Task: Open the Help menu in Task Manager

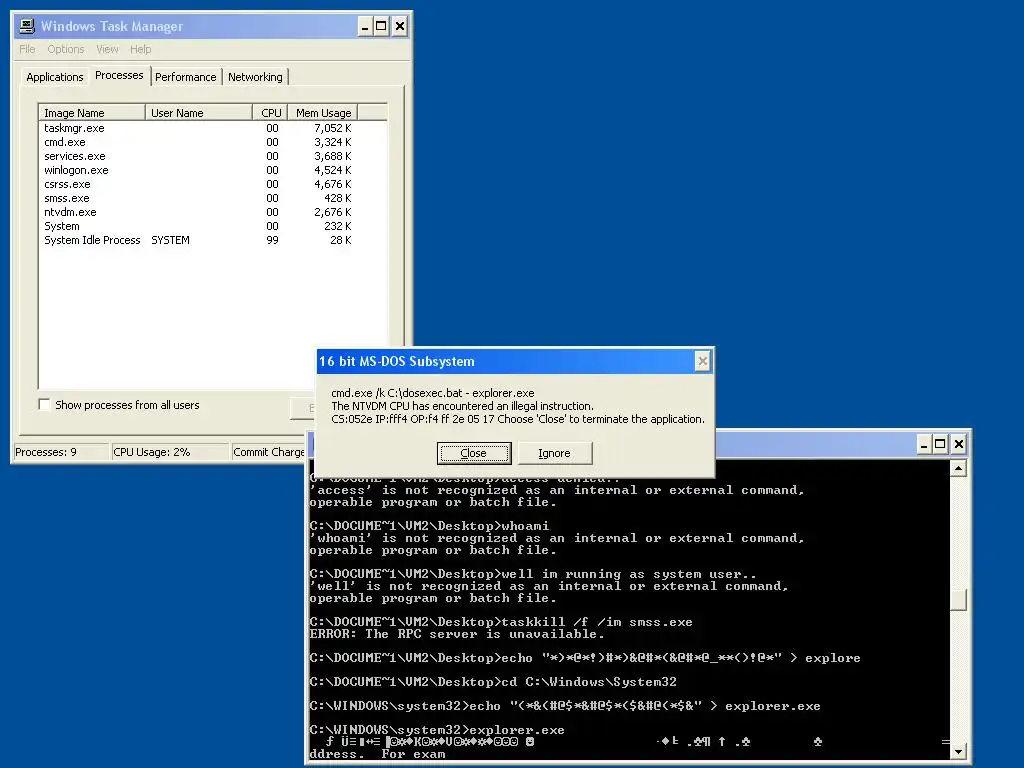Action: pos(140,49)
